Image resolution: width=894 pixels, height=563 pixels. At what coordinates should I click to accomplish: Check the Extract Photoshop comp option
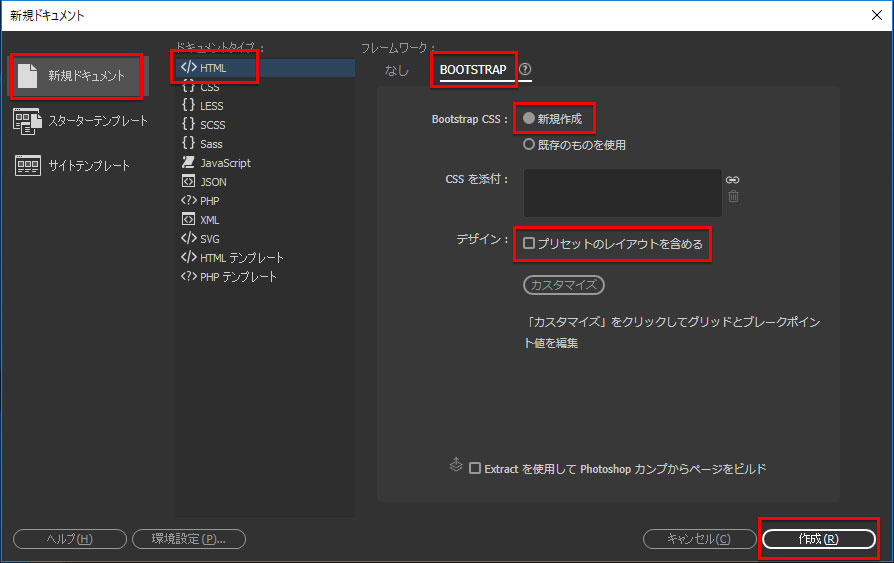point(475,468)
